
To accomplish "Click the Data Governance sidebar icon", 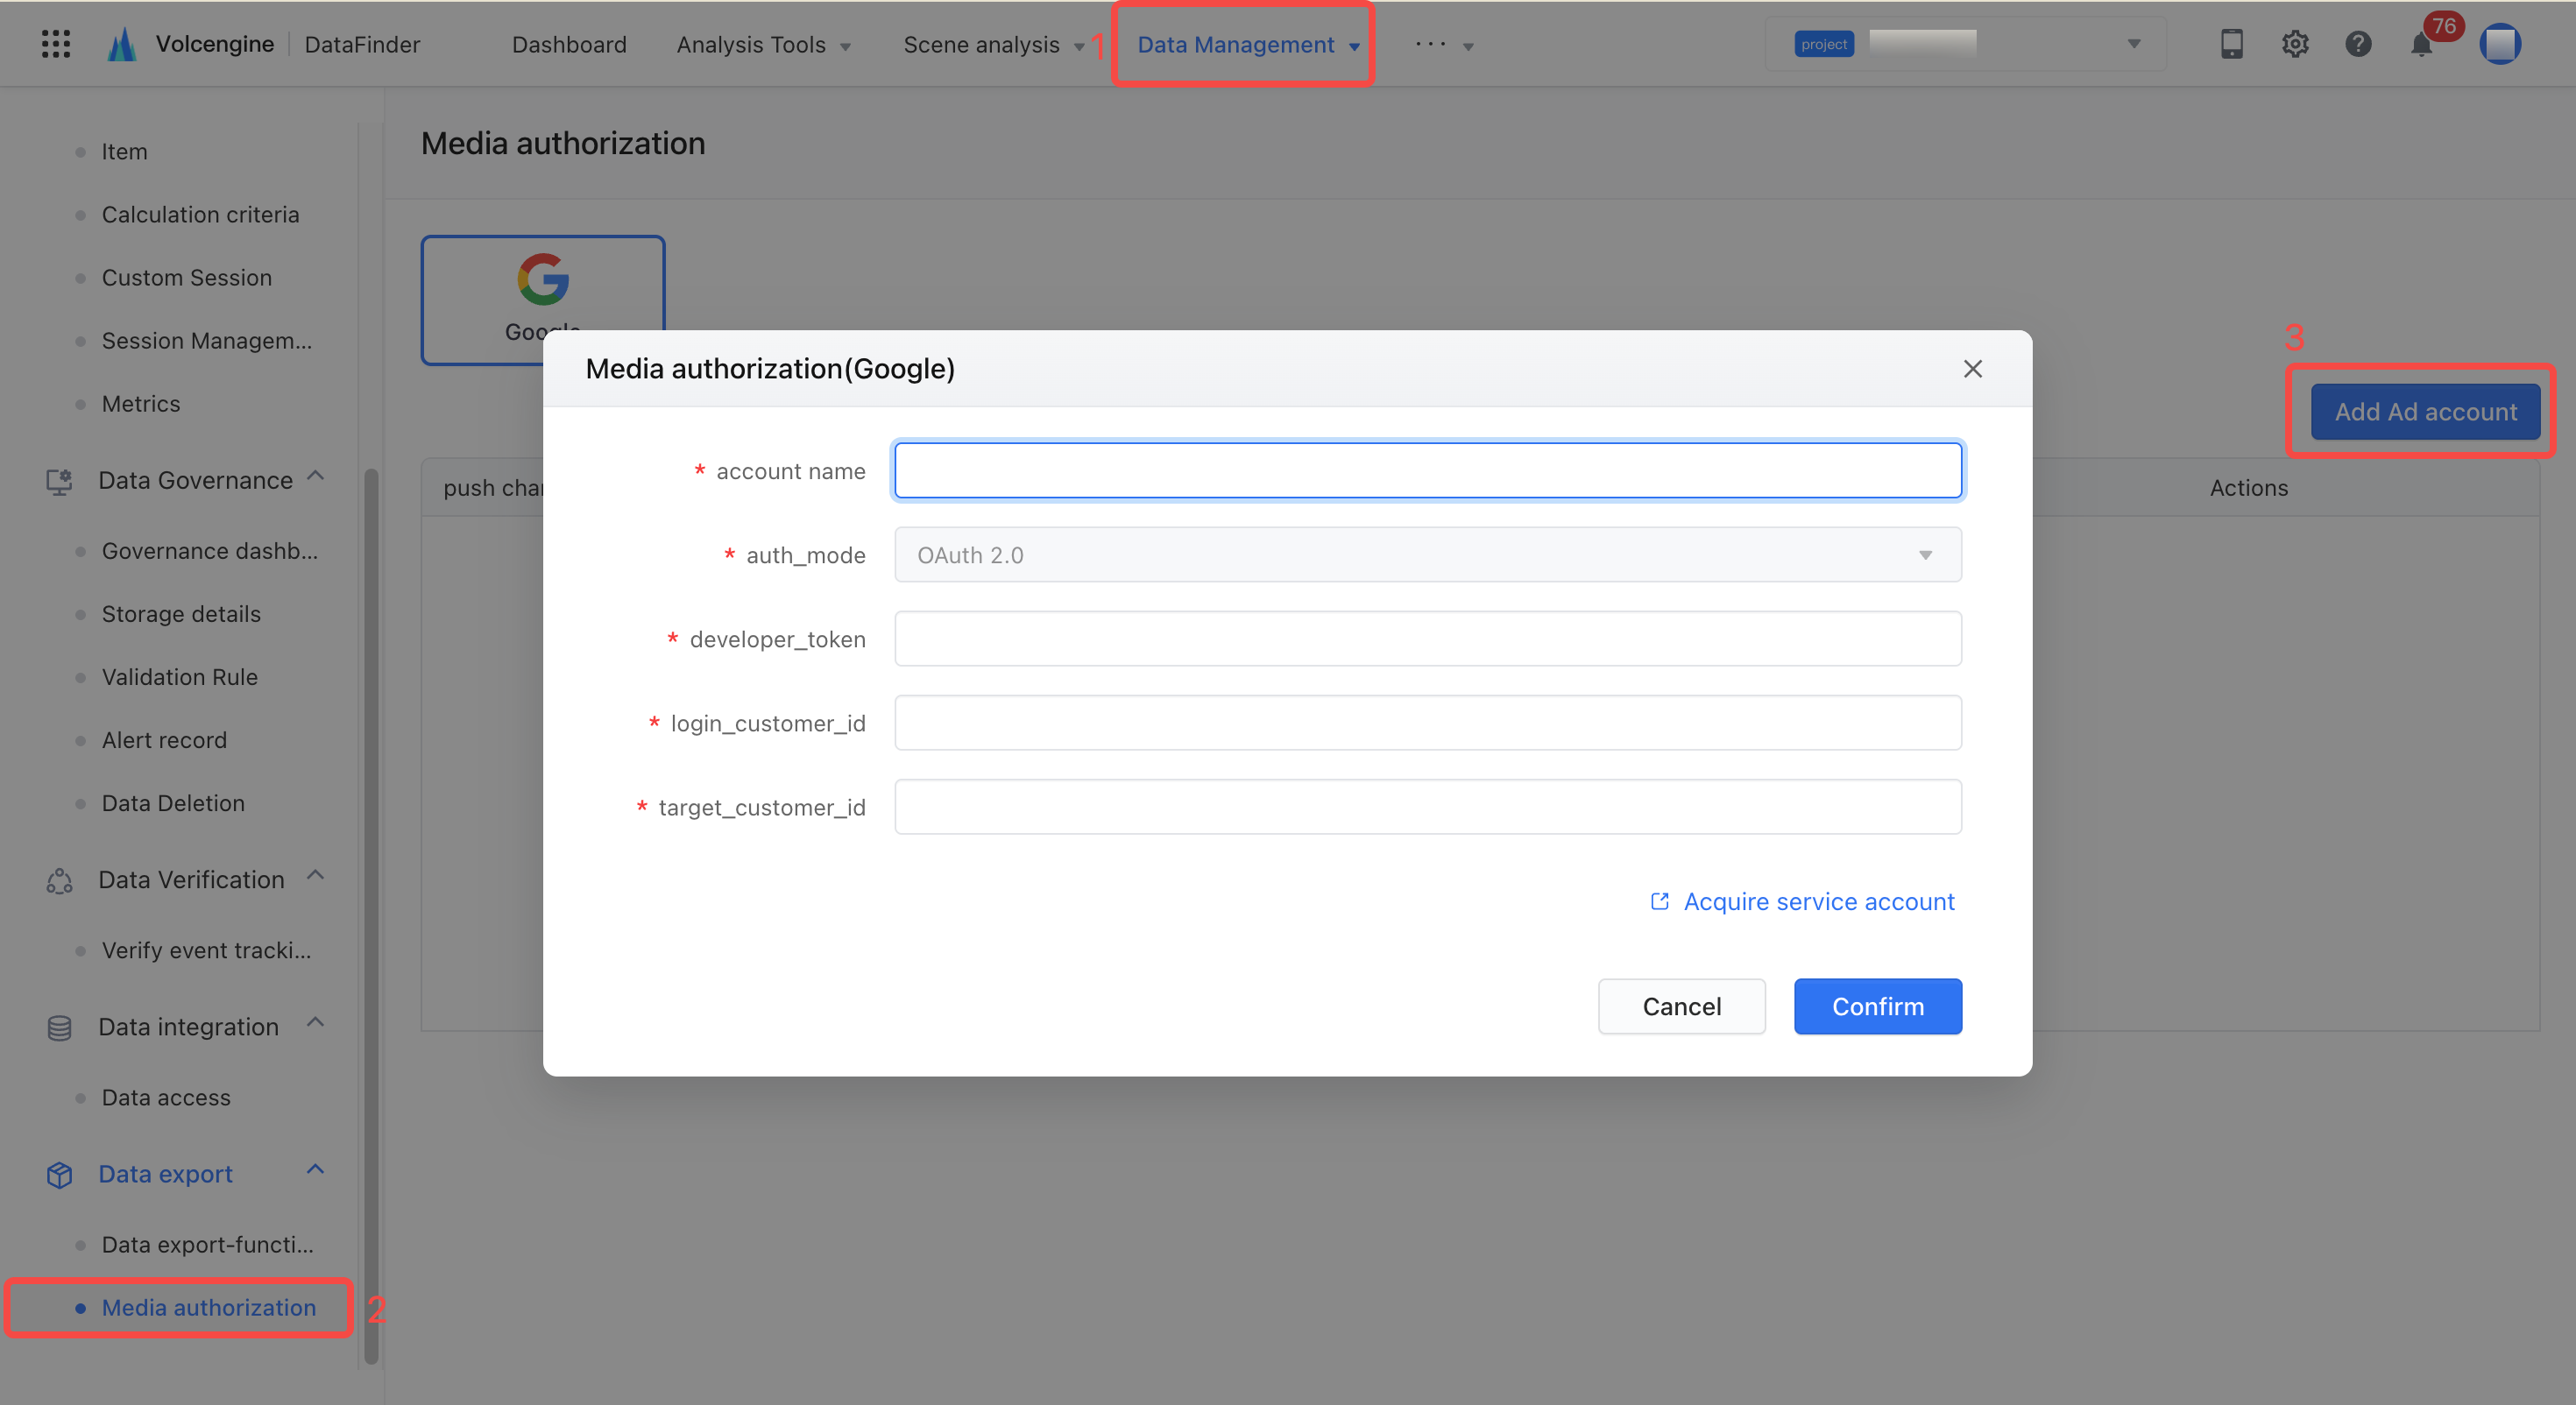I will (59, 481).
